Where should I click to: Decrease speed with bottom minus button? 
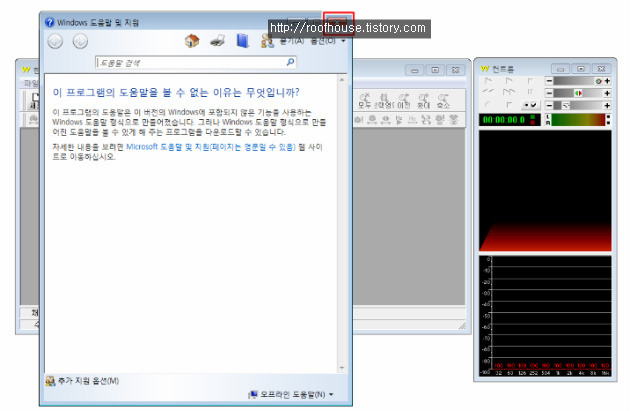pos(549,105)
